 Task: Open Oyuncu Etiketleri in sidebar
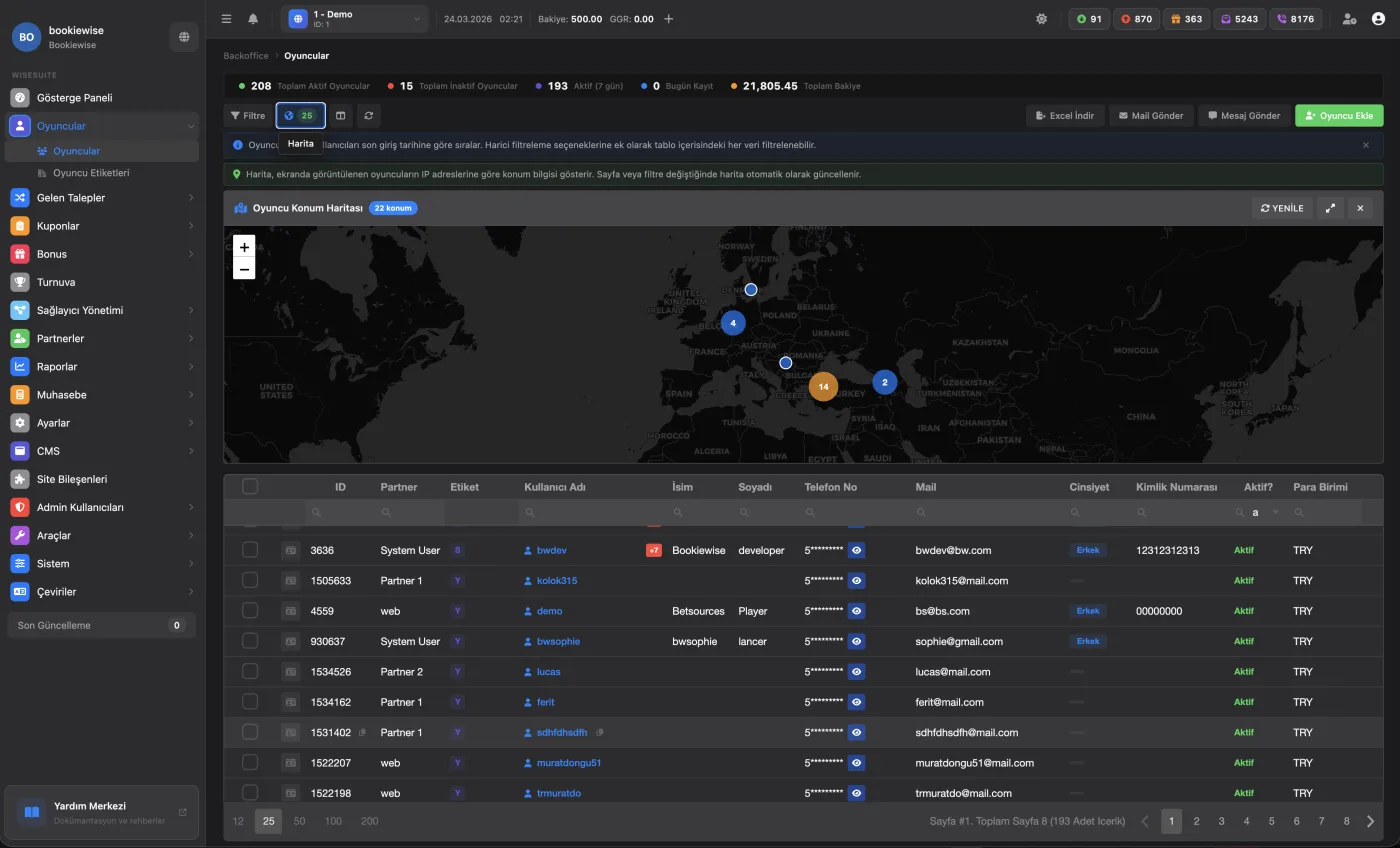tap(91, 173)
